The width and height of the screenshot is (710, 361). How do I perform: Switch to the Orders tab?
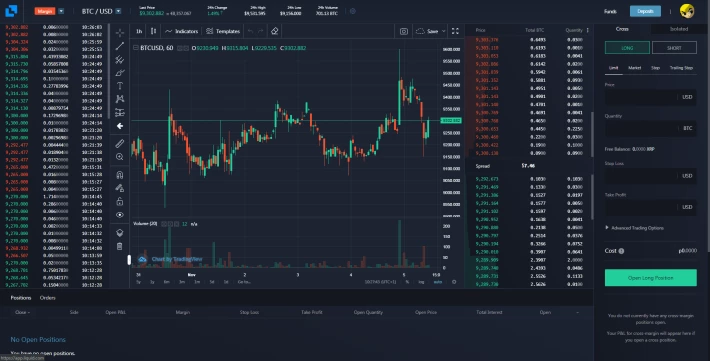[x=48, y=298]
